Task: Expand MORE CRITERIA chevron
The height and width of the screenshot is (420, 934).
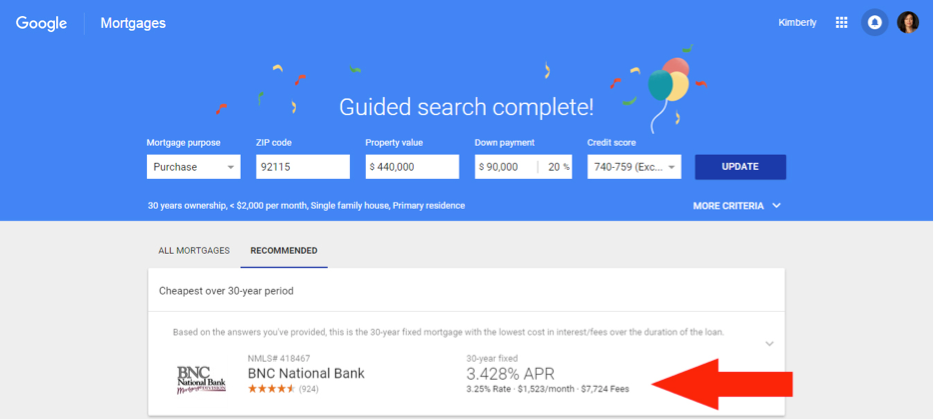Action: click(x=776, y=206)
